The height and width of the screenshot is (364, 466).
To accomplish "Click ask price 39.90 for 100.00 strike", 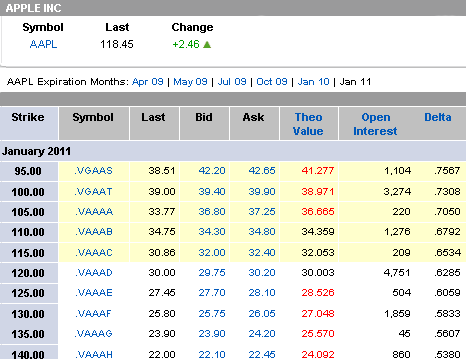I will pyautogui.click(x=262, y=192).
